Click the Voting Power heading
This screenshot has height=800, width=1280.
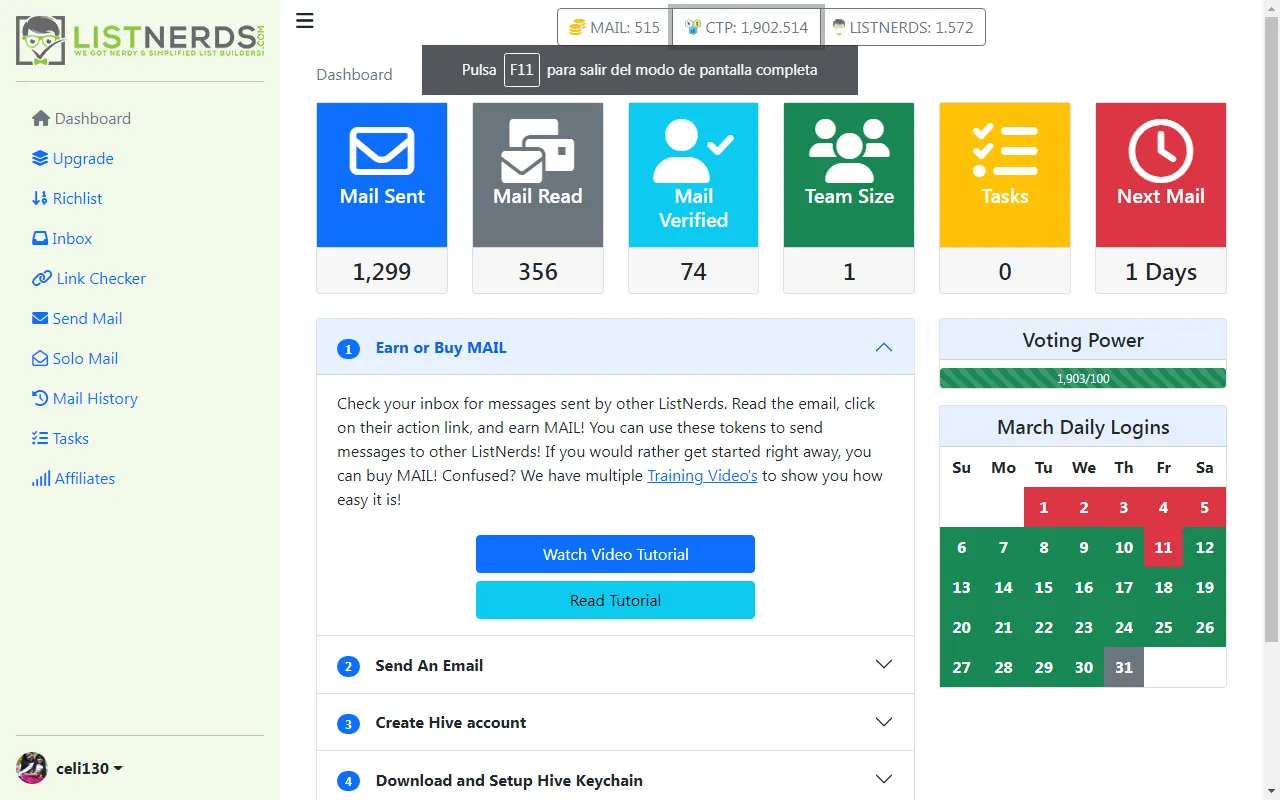tap(1083, 340)
